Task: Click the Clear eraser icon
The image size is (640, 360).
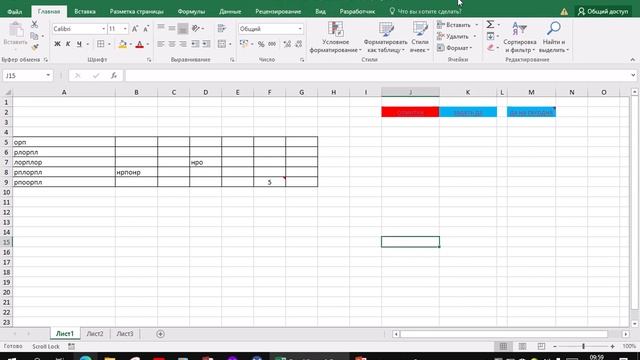Action: point(490,47)
